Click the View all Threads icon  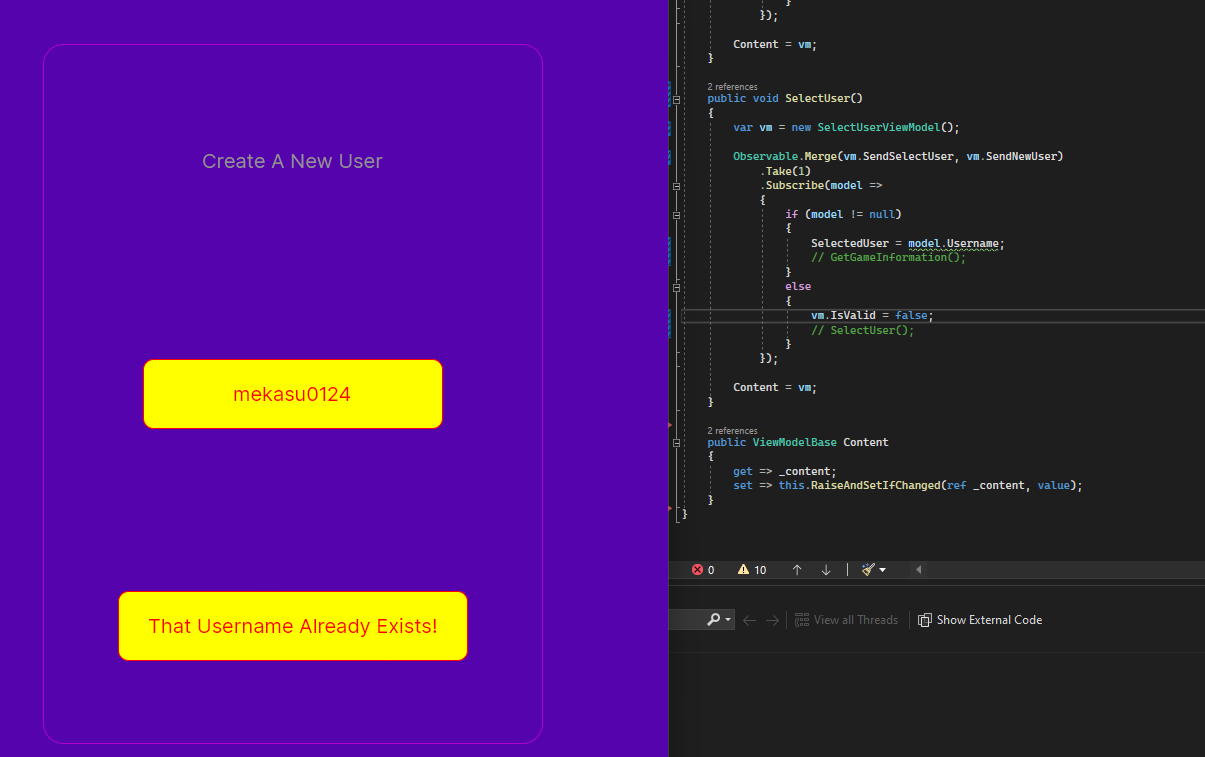click(801, 620)
